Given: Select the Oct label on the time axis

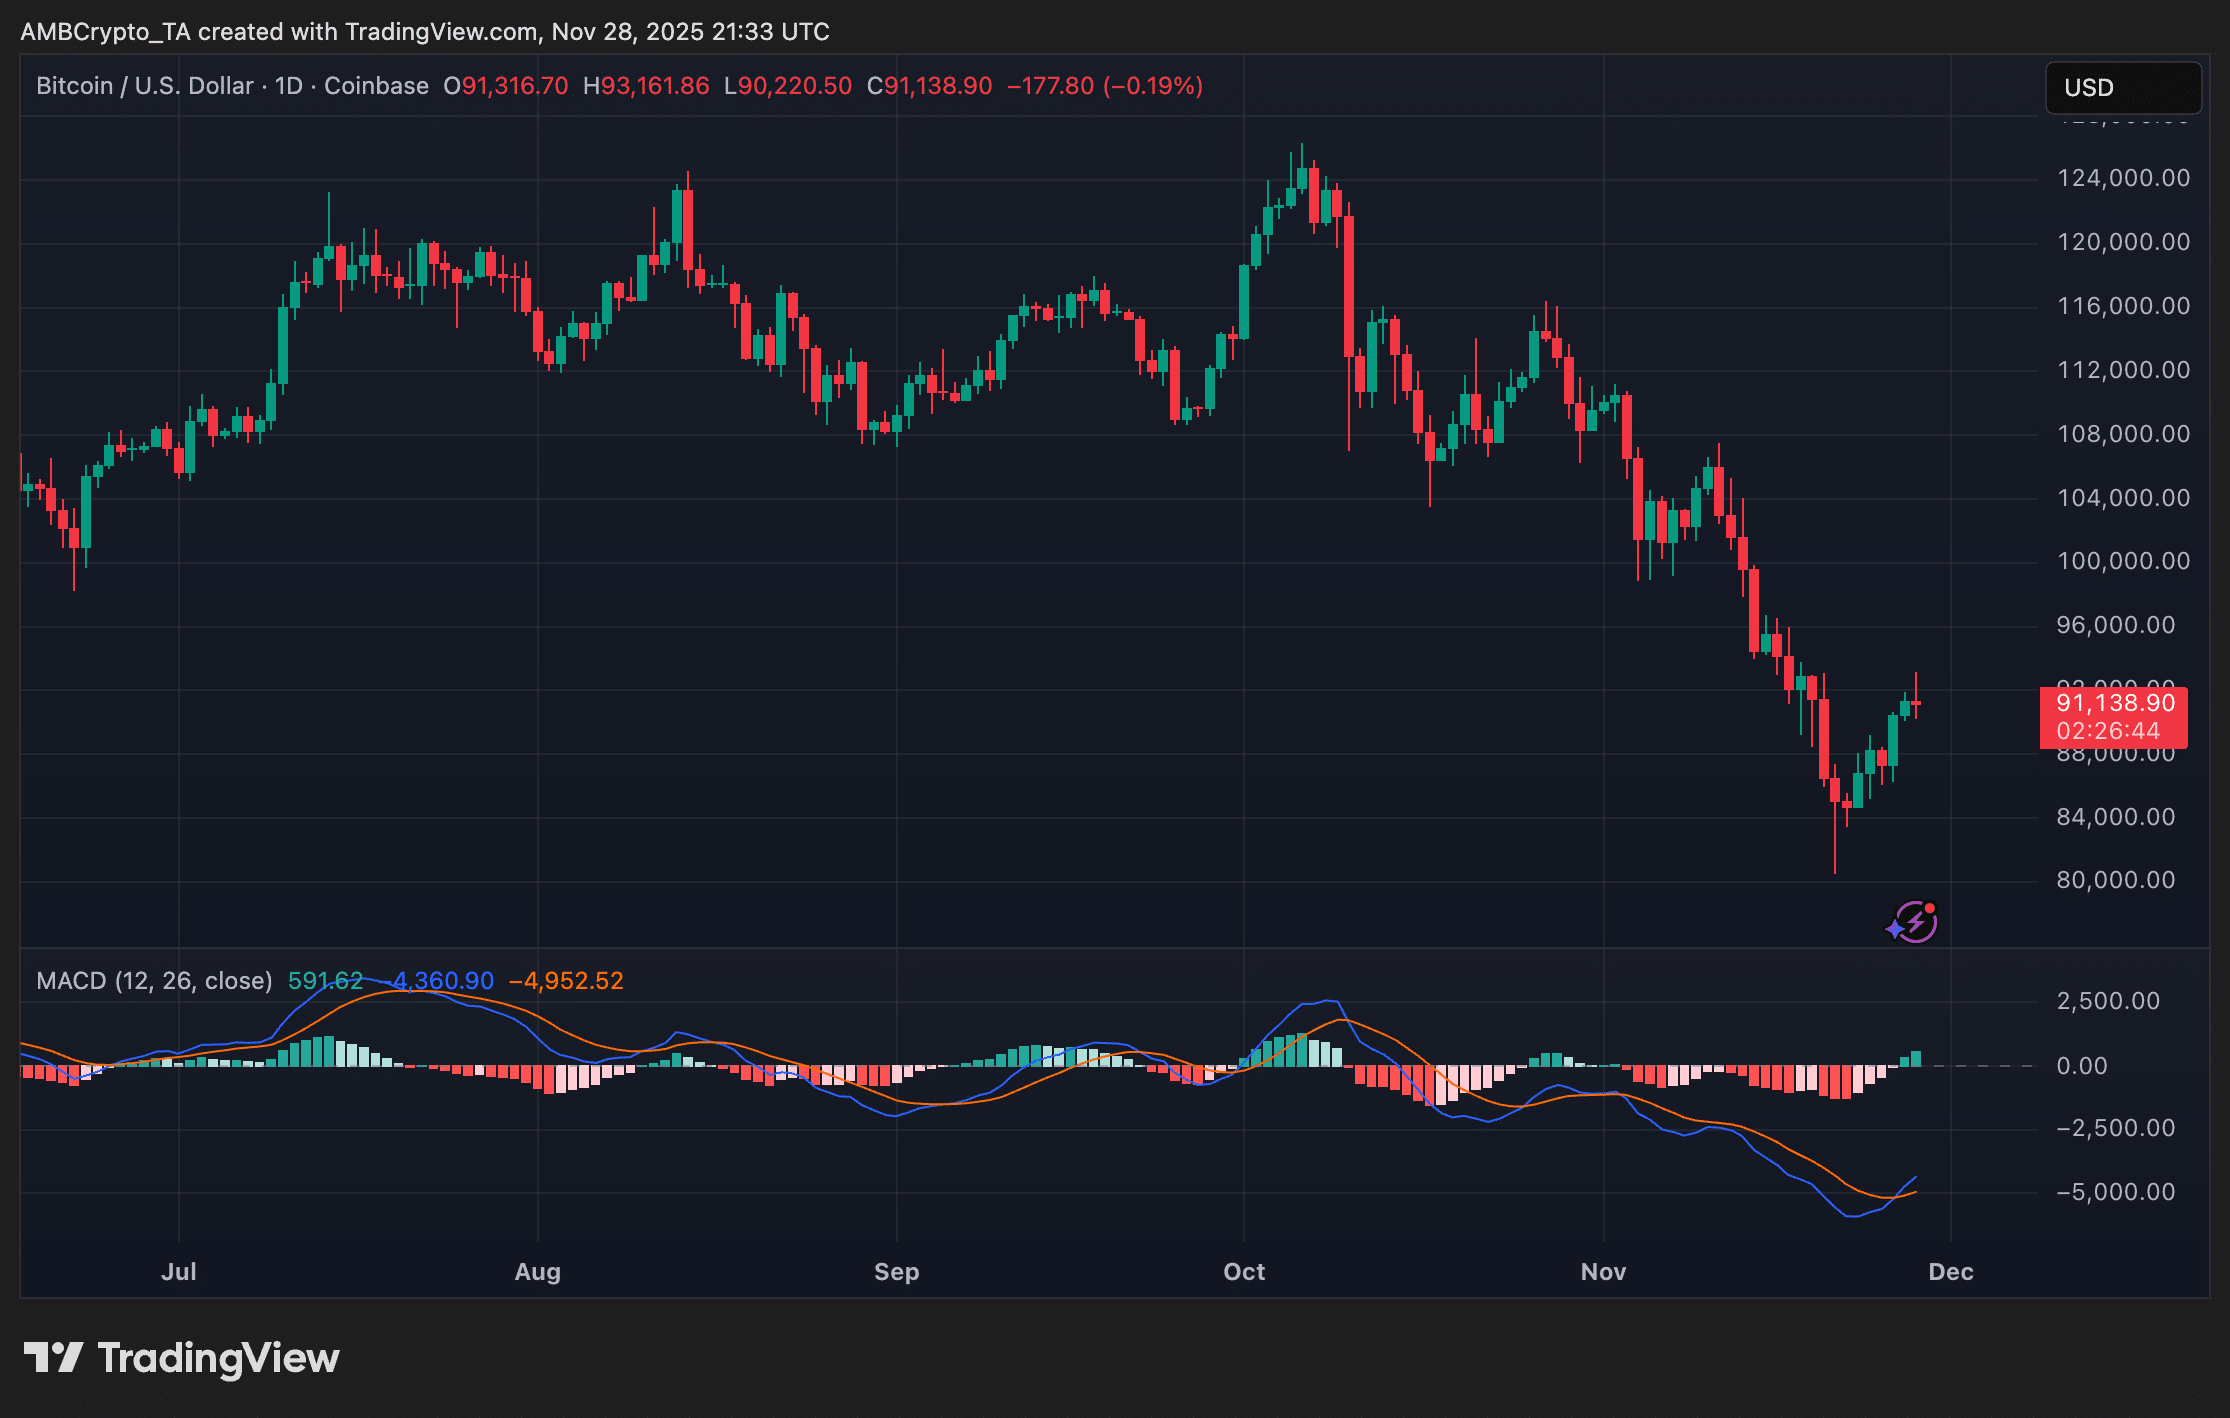Looking at the screenshot, I should coord(1244,1272).
